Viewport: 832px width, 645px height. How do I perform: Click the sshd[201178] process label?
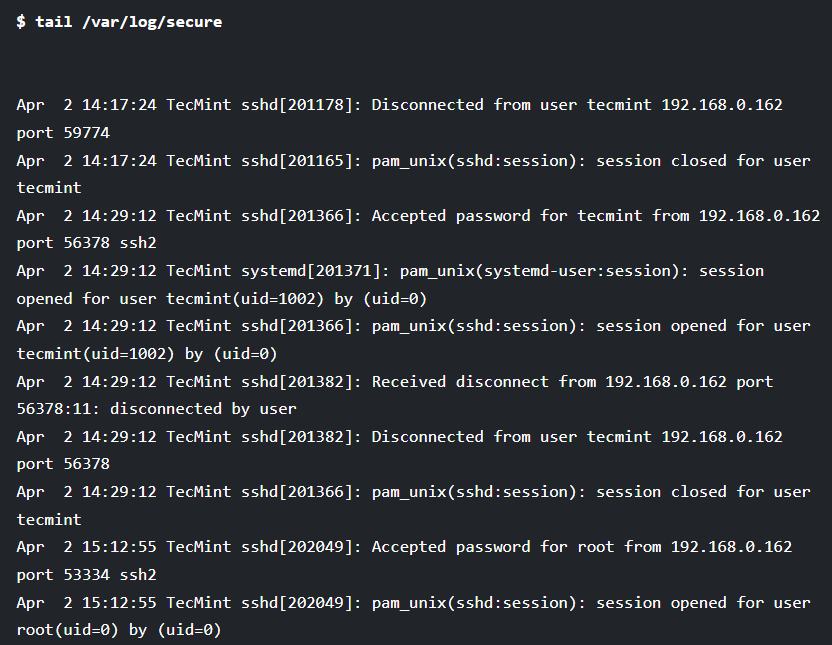tap(302, 105)
